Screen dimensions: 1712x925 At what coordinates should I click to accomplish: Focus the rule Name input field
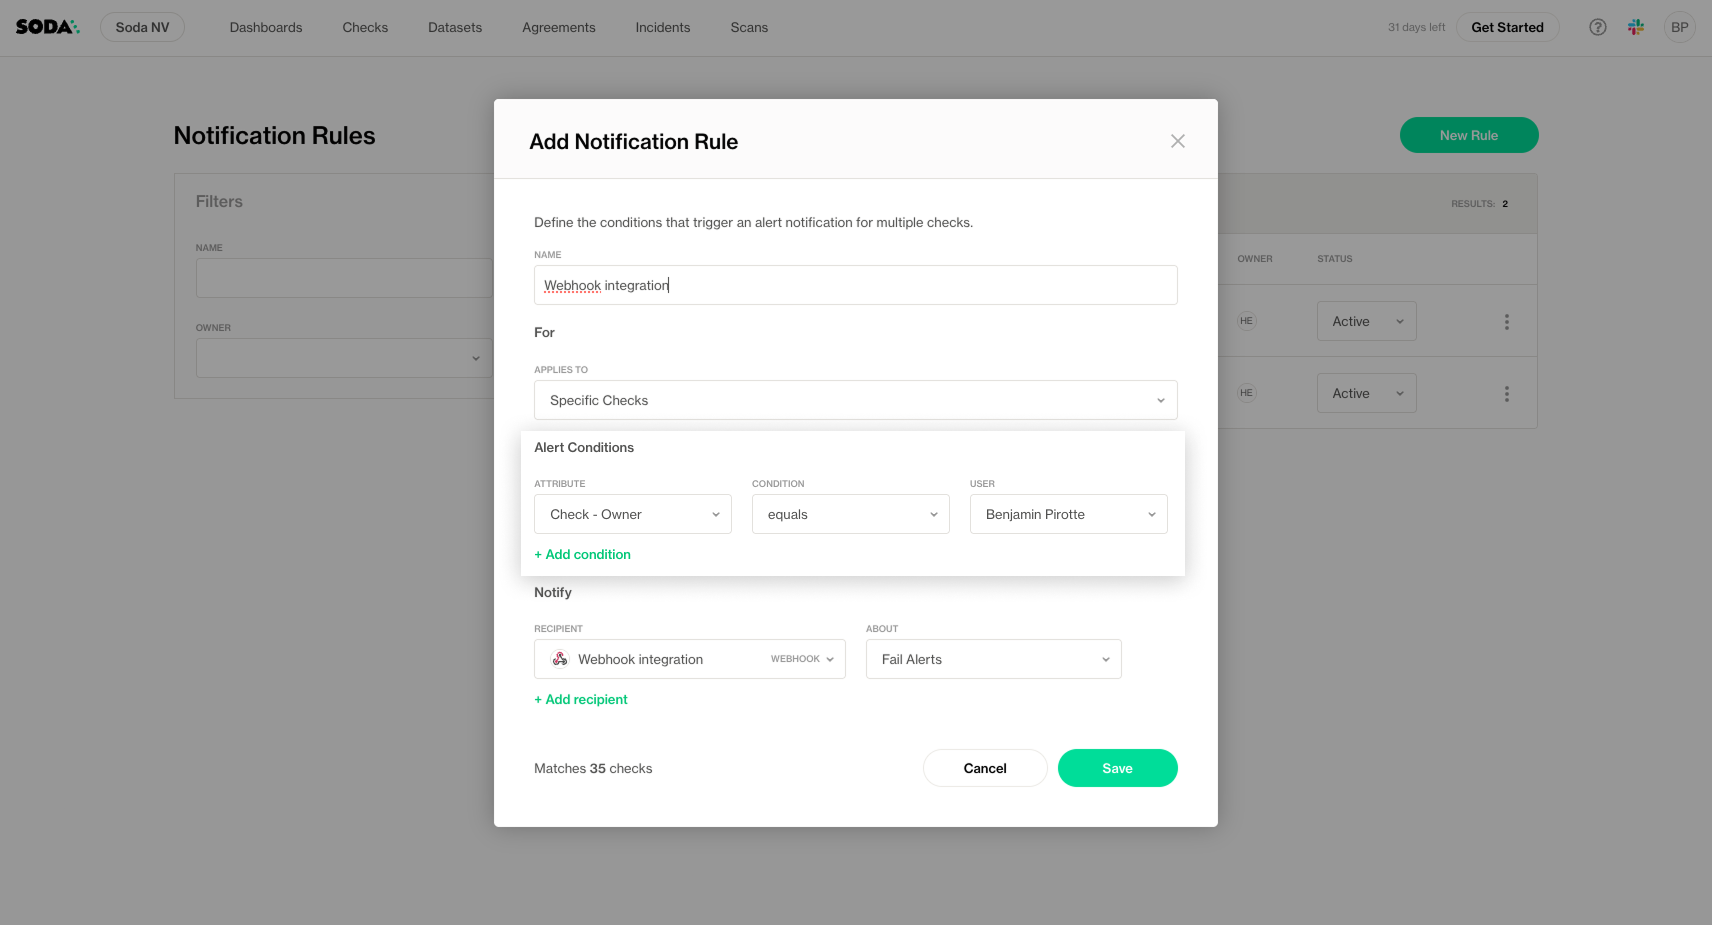click(855, 285)
